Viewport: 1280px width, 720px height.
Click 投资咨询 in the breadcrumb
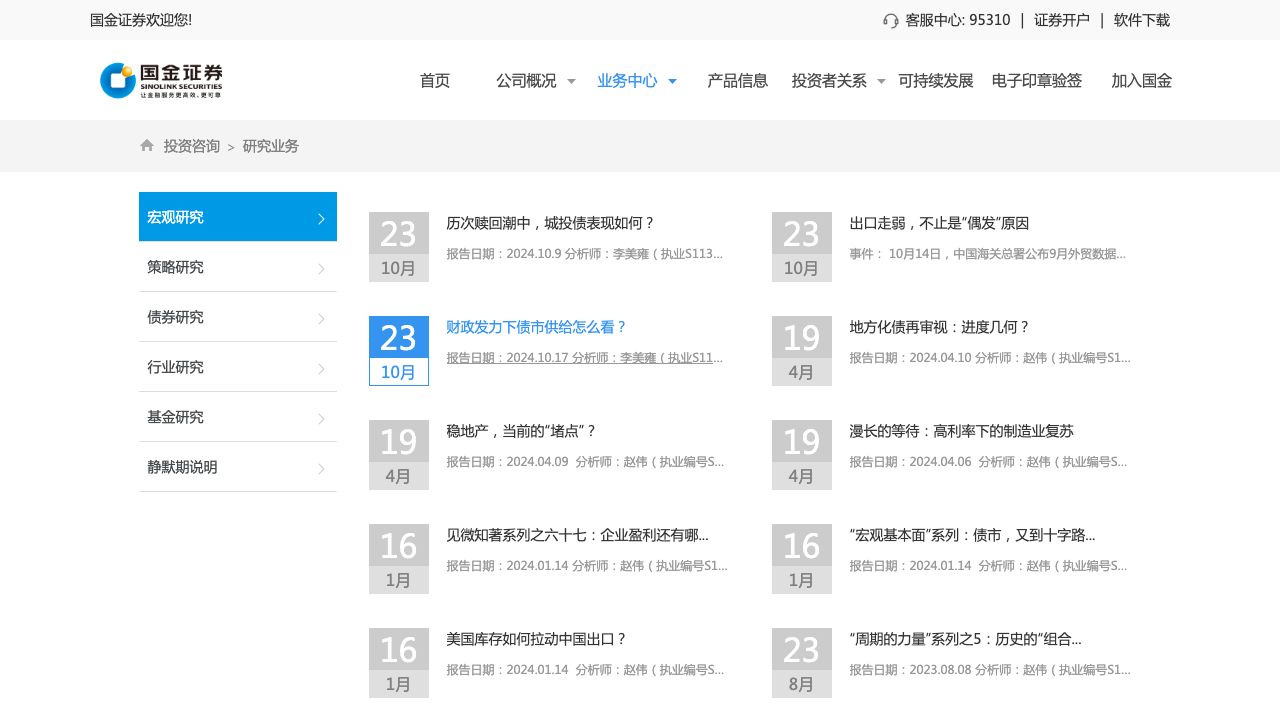pyautogui.click(x=192, y=146)
